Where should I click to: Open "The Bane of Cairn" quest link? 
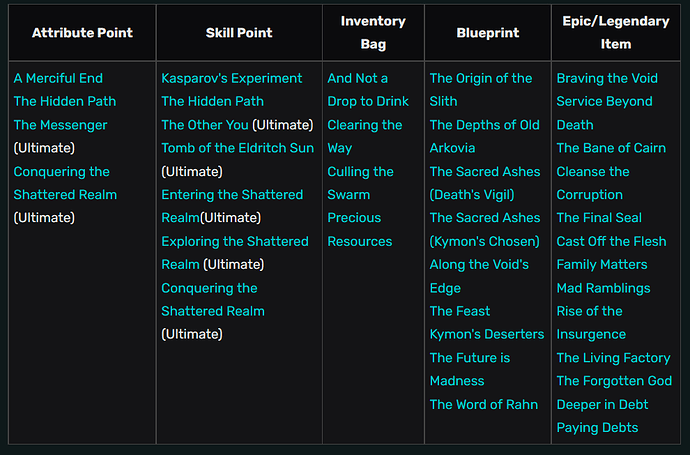coord(611,148)
